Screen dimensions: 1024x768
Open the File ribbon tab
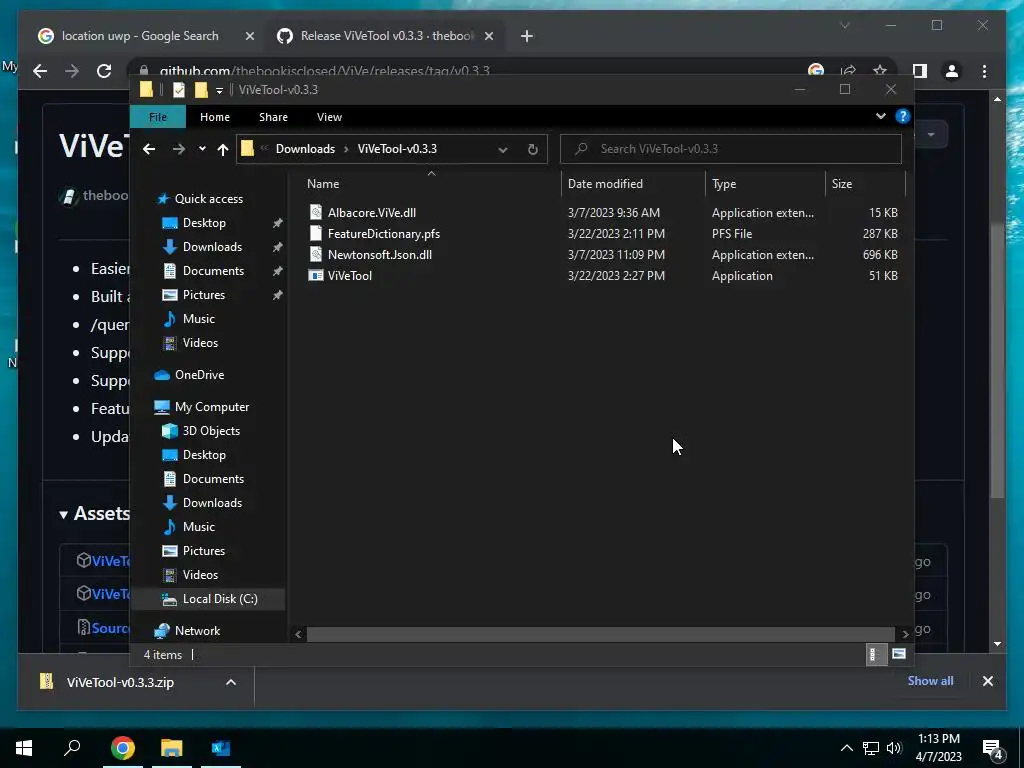[158, 117]
